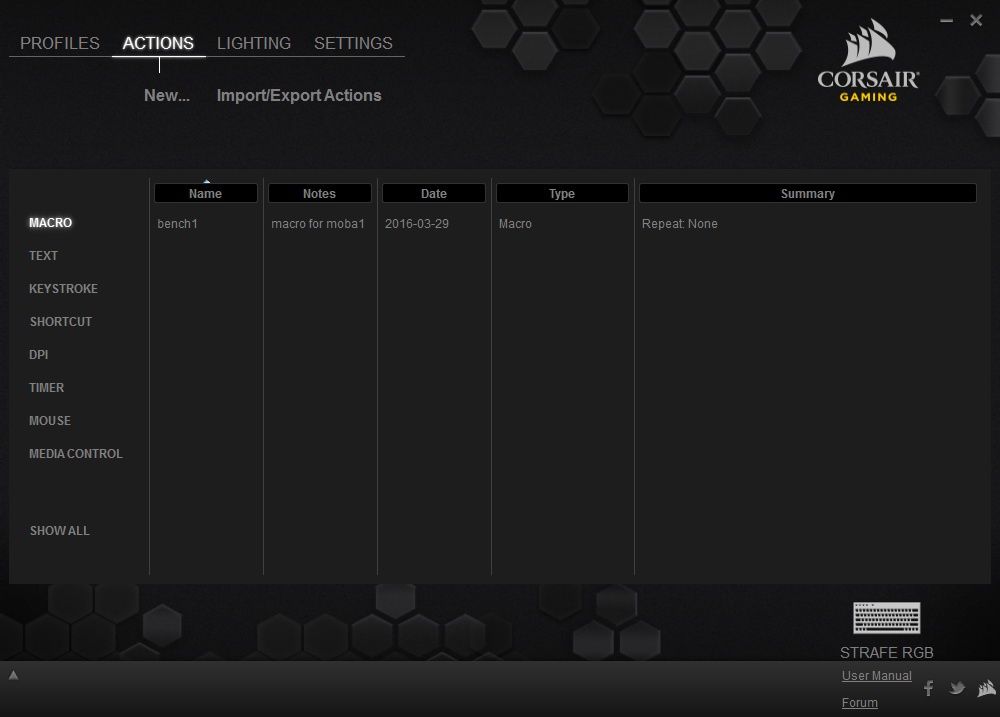
Task: Select the STRAFE RGB keyboard device icon
Action: point(886,617)
